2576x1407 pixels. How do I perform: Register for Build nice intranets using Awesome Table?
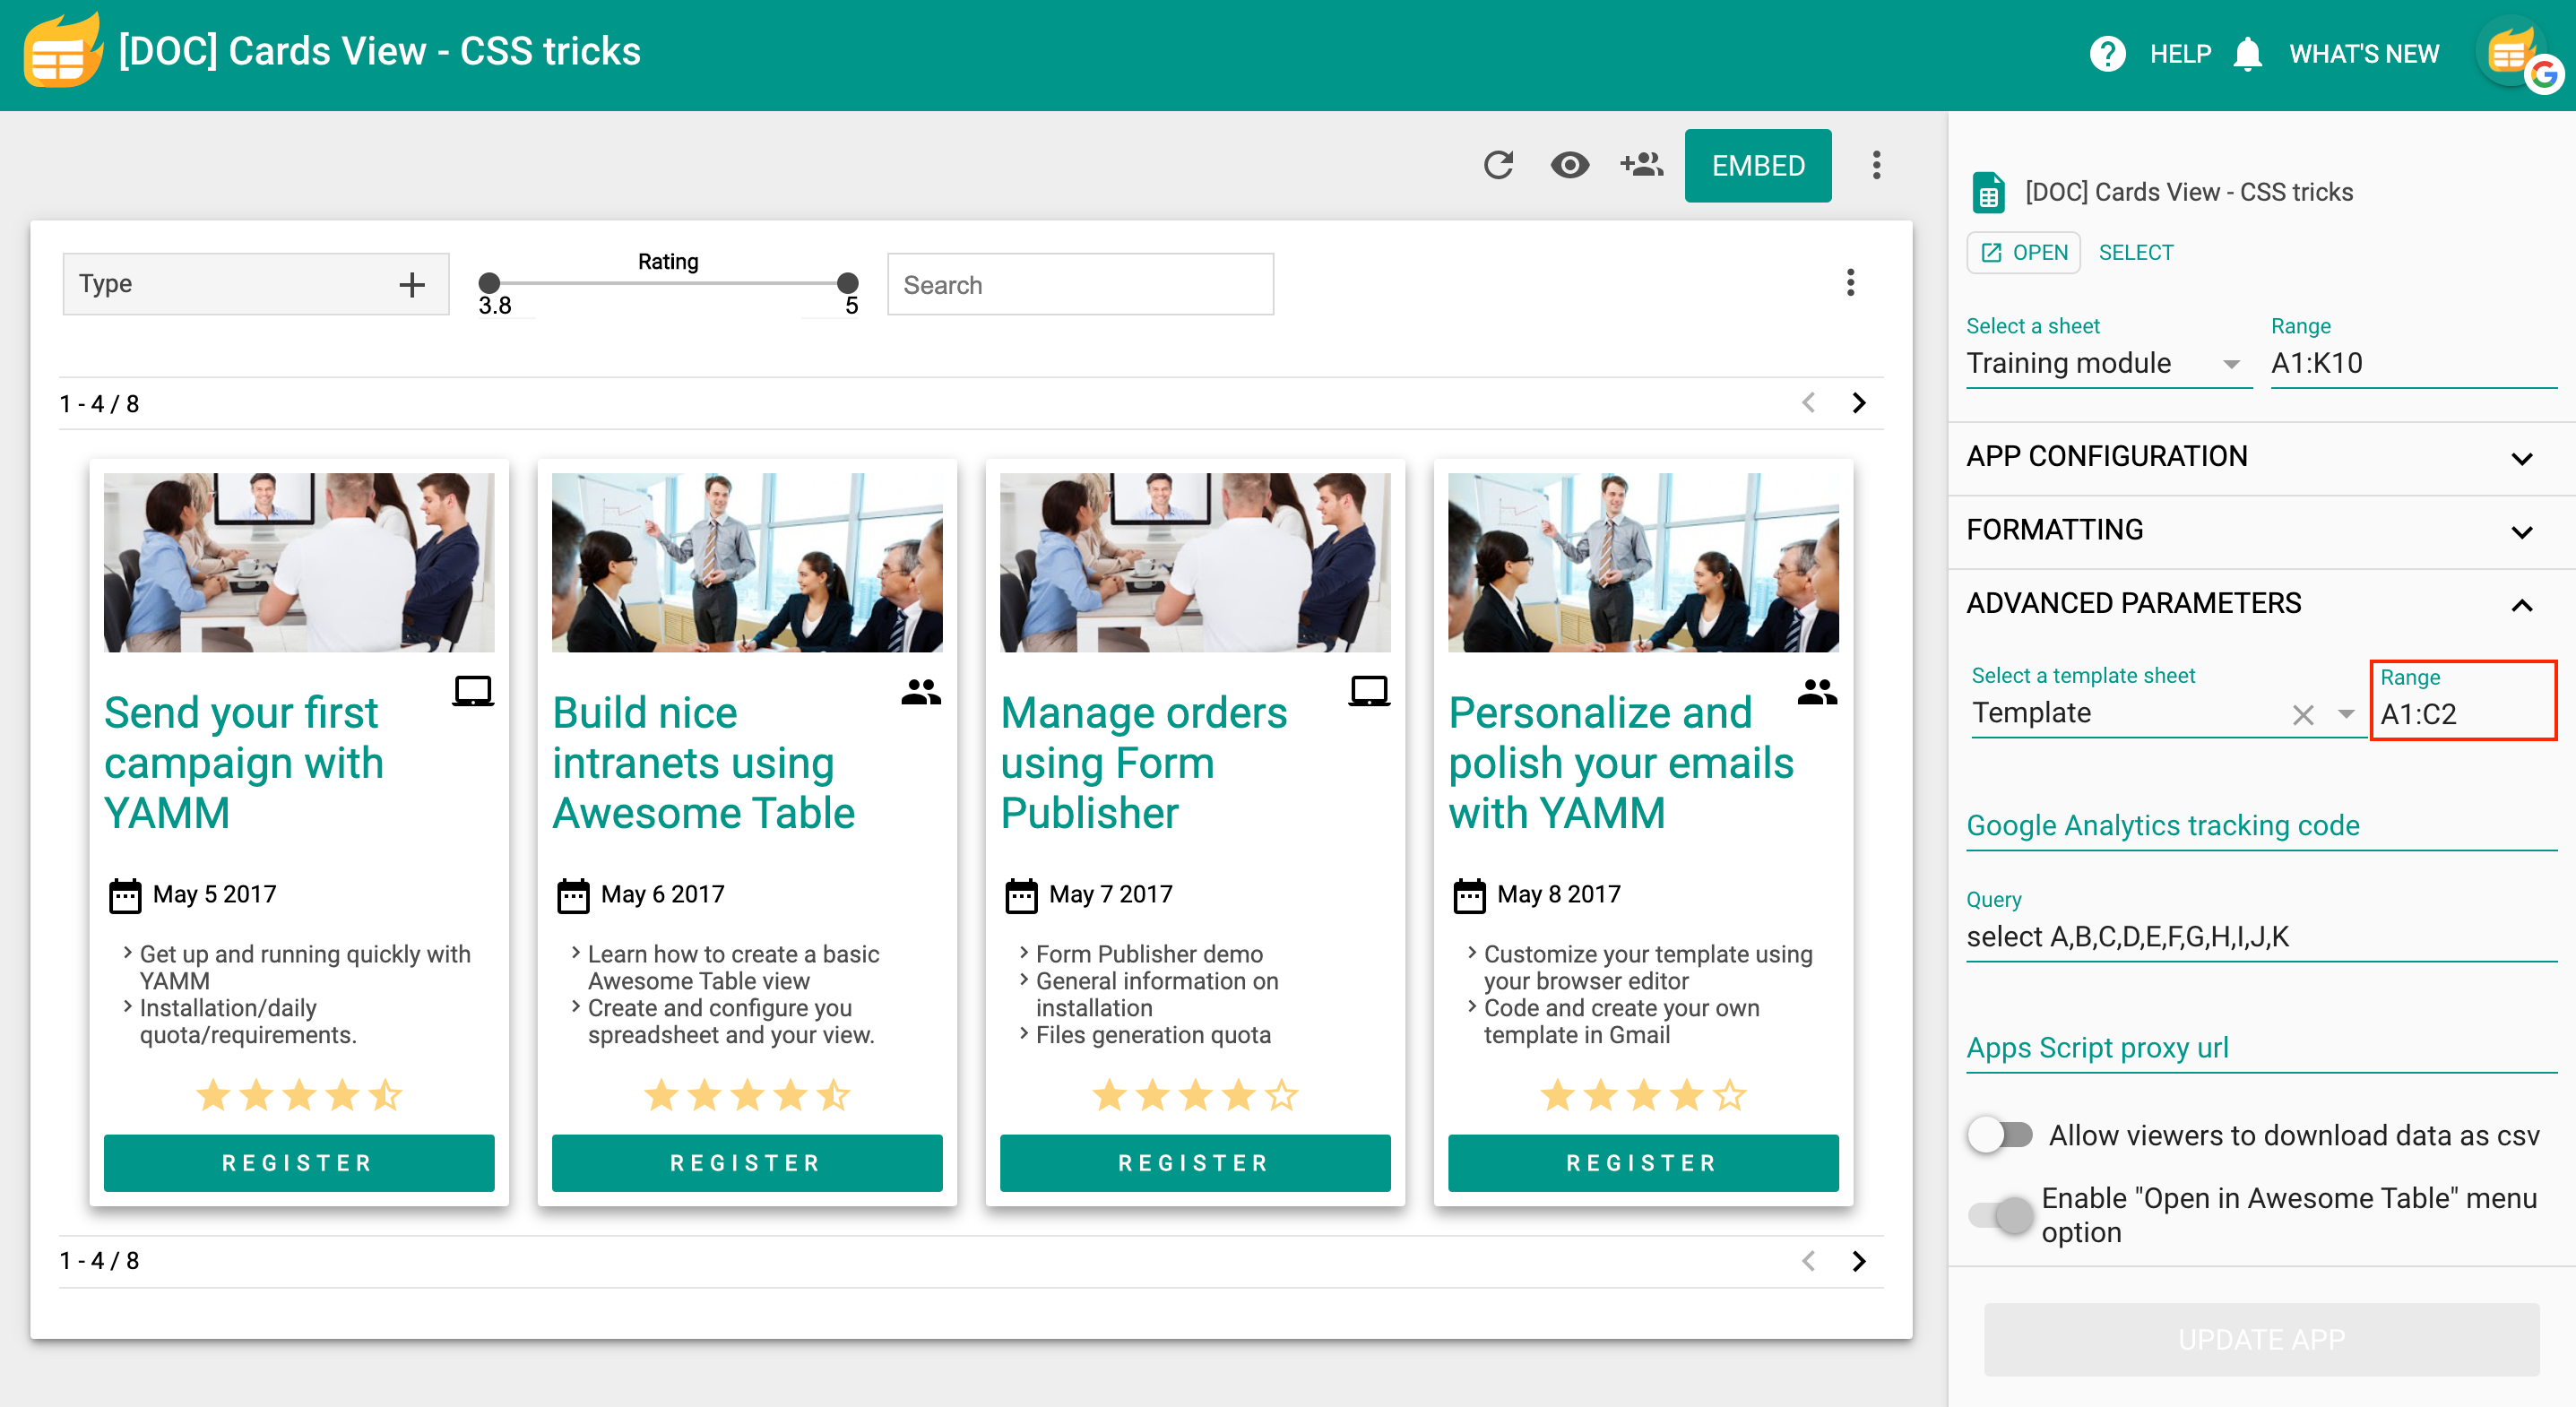point(747,1163)
